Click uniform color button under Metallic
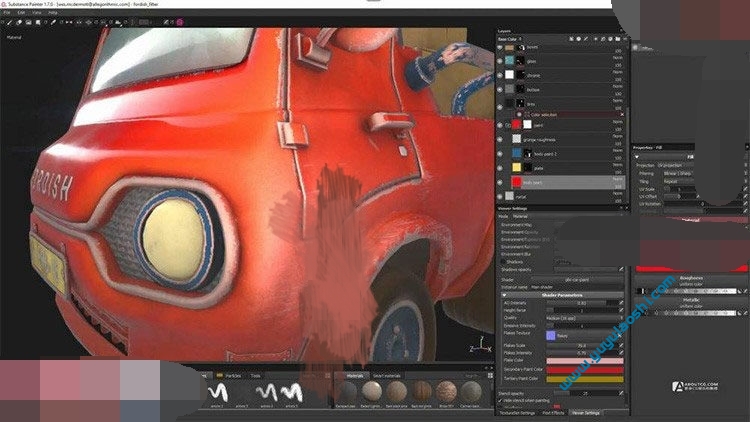The height and width of the screenshot is (422, 750). click(x=691, y=306)
